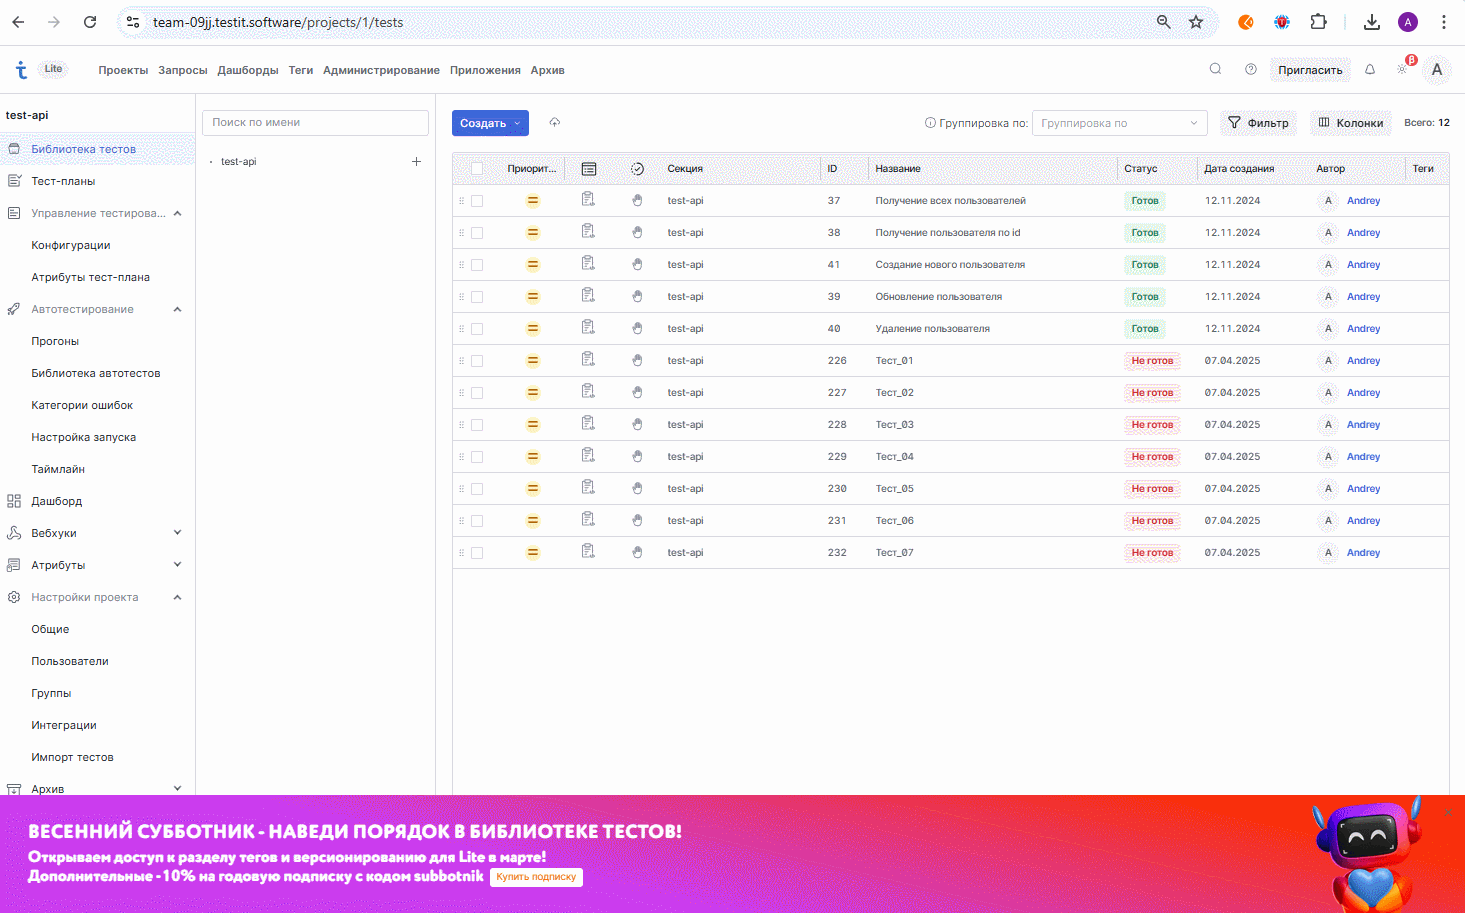Viewport: 1465px width, 913px height.
Task: Open the Дашборды top menu item
Action: [x=248, y=70]
